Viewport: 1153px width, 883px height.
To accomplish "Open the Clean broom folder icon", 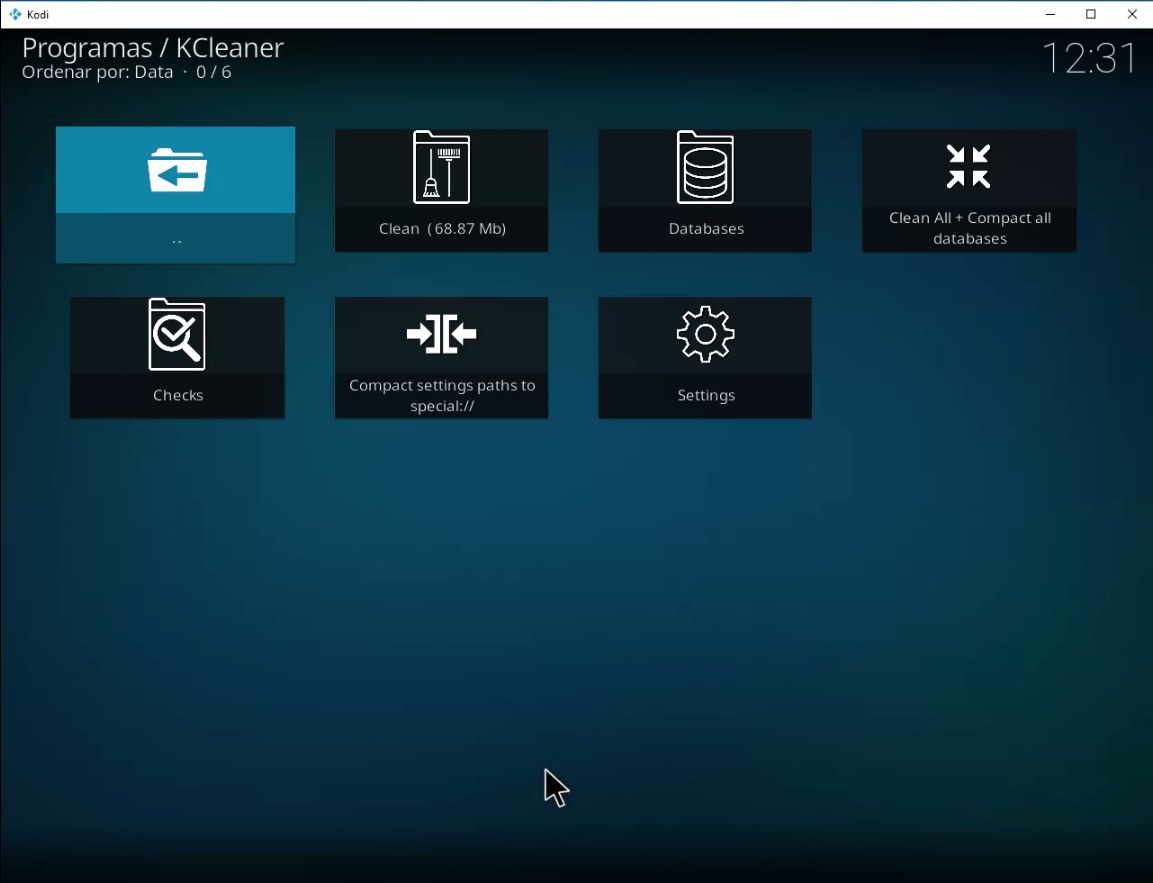I will (441, 168).
